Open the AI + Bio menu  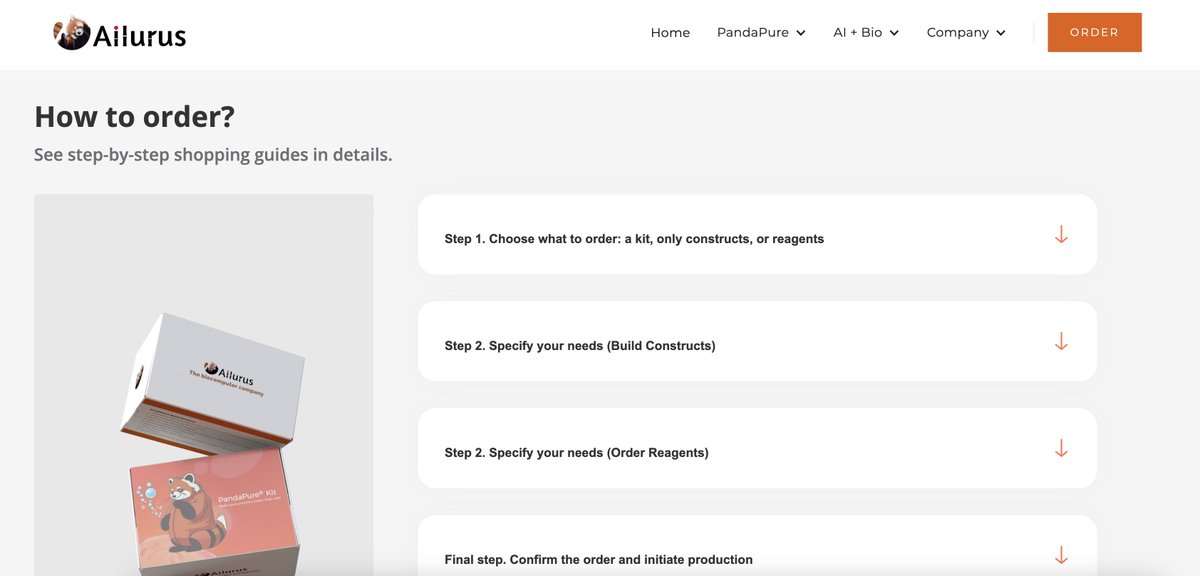865,32
